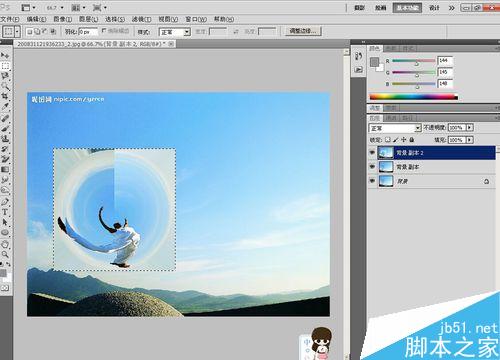Open the opacity slider arrow

tap(470, 128)
